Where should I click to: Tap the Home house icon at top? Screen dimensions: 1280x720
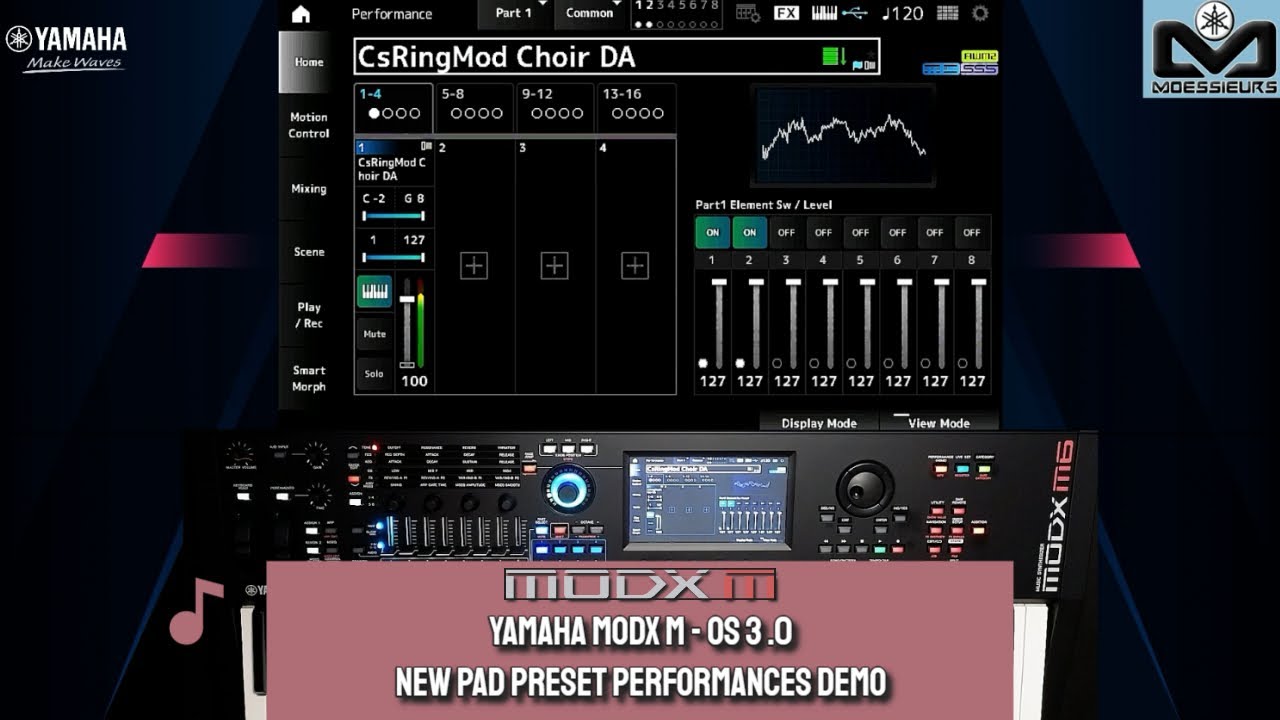(x=301, y=14)
